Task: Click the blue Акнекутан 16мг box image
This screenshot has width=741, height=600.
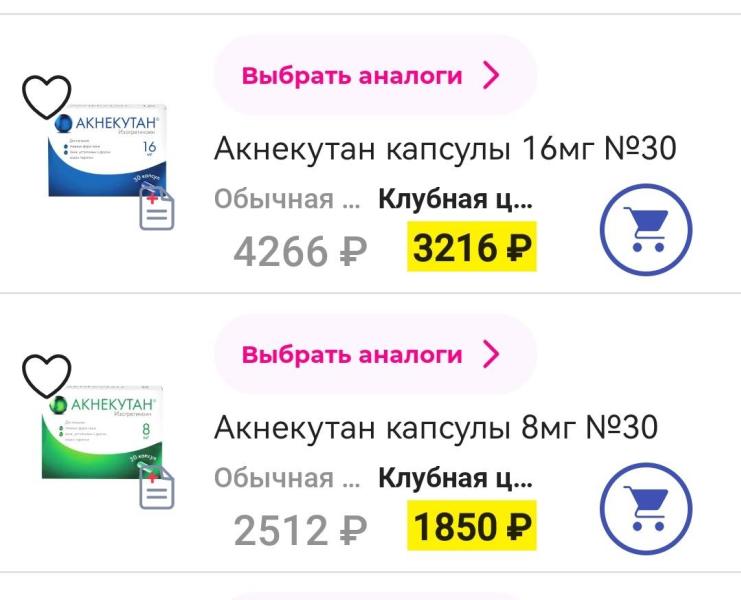Action: (110, 150)
